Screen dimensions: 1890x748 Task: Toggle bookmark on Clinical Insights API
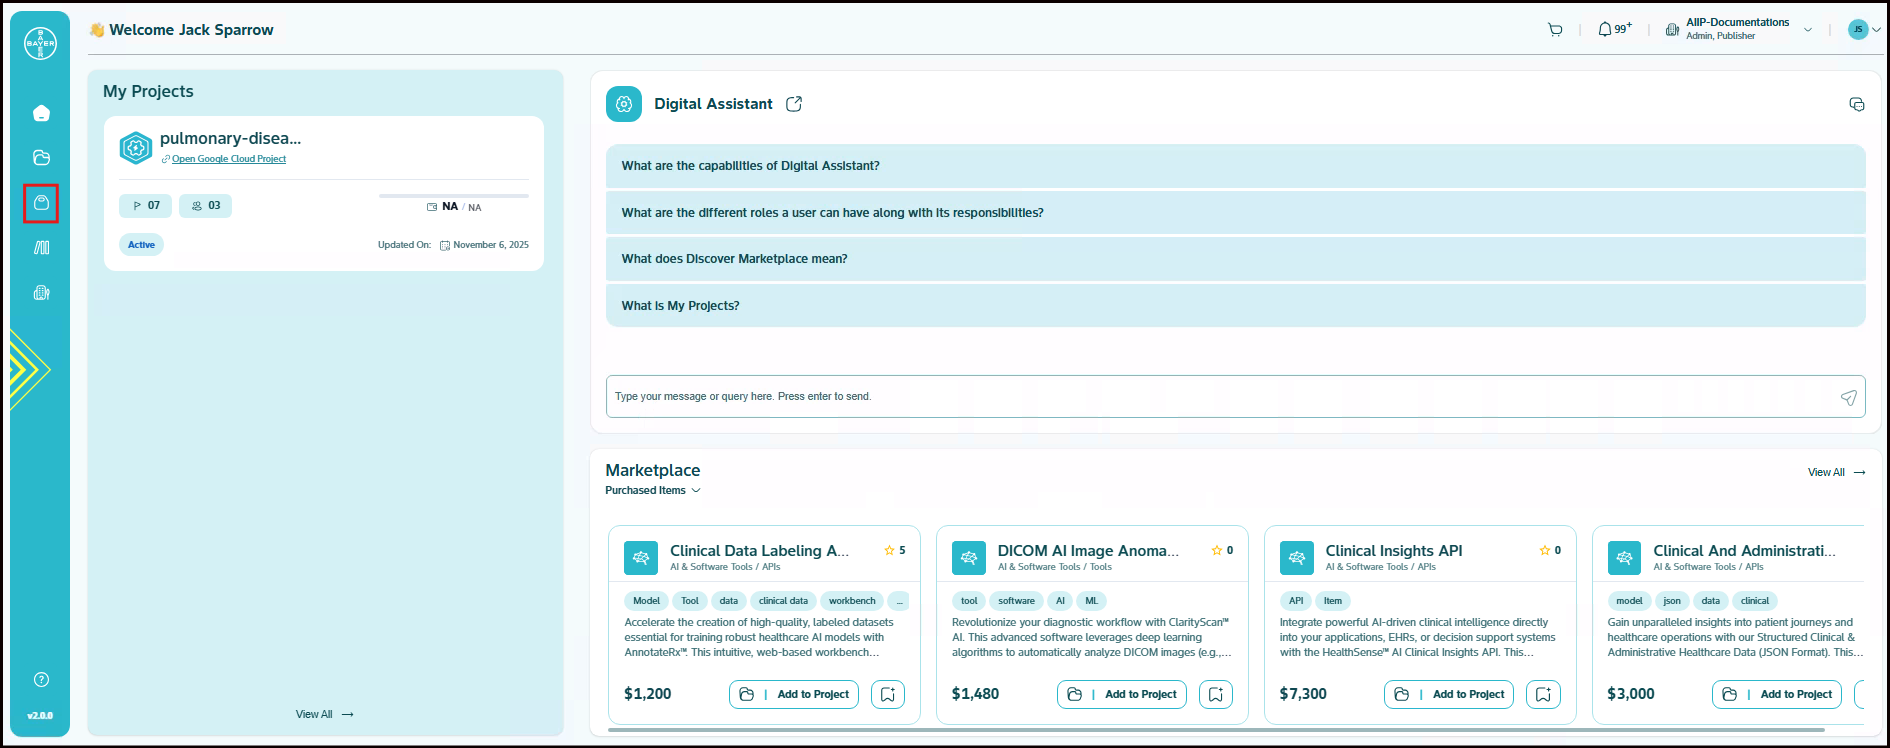(1543, 694)
